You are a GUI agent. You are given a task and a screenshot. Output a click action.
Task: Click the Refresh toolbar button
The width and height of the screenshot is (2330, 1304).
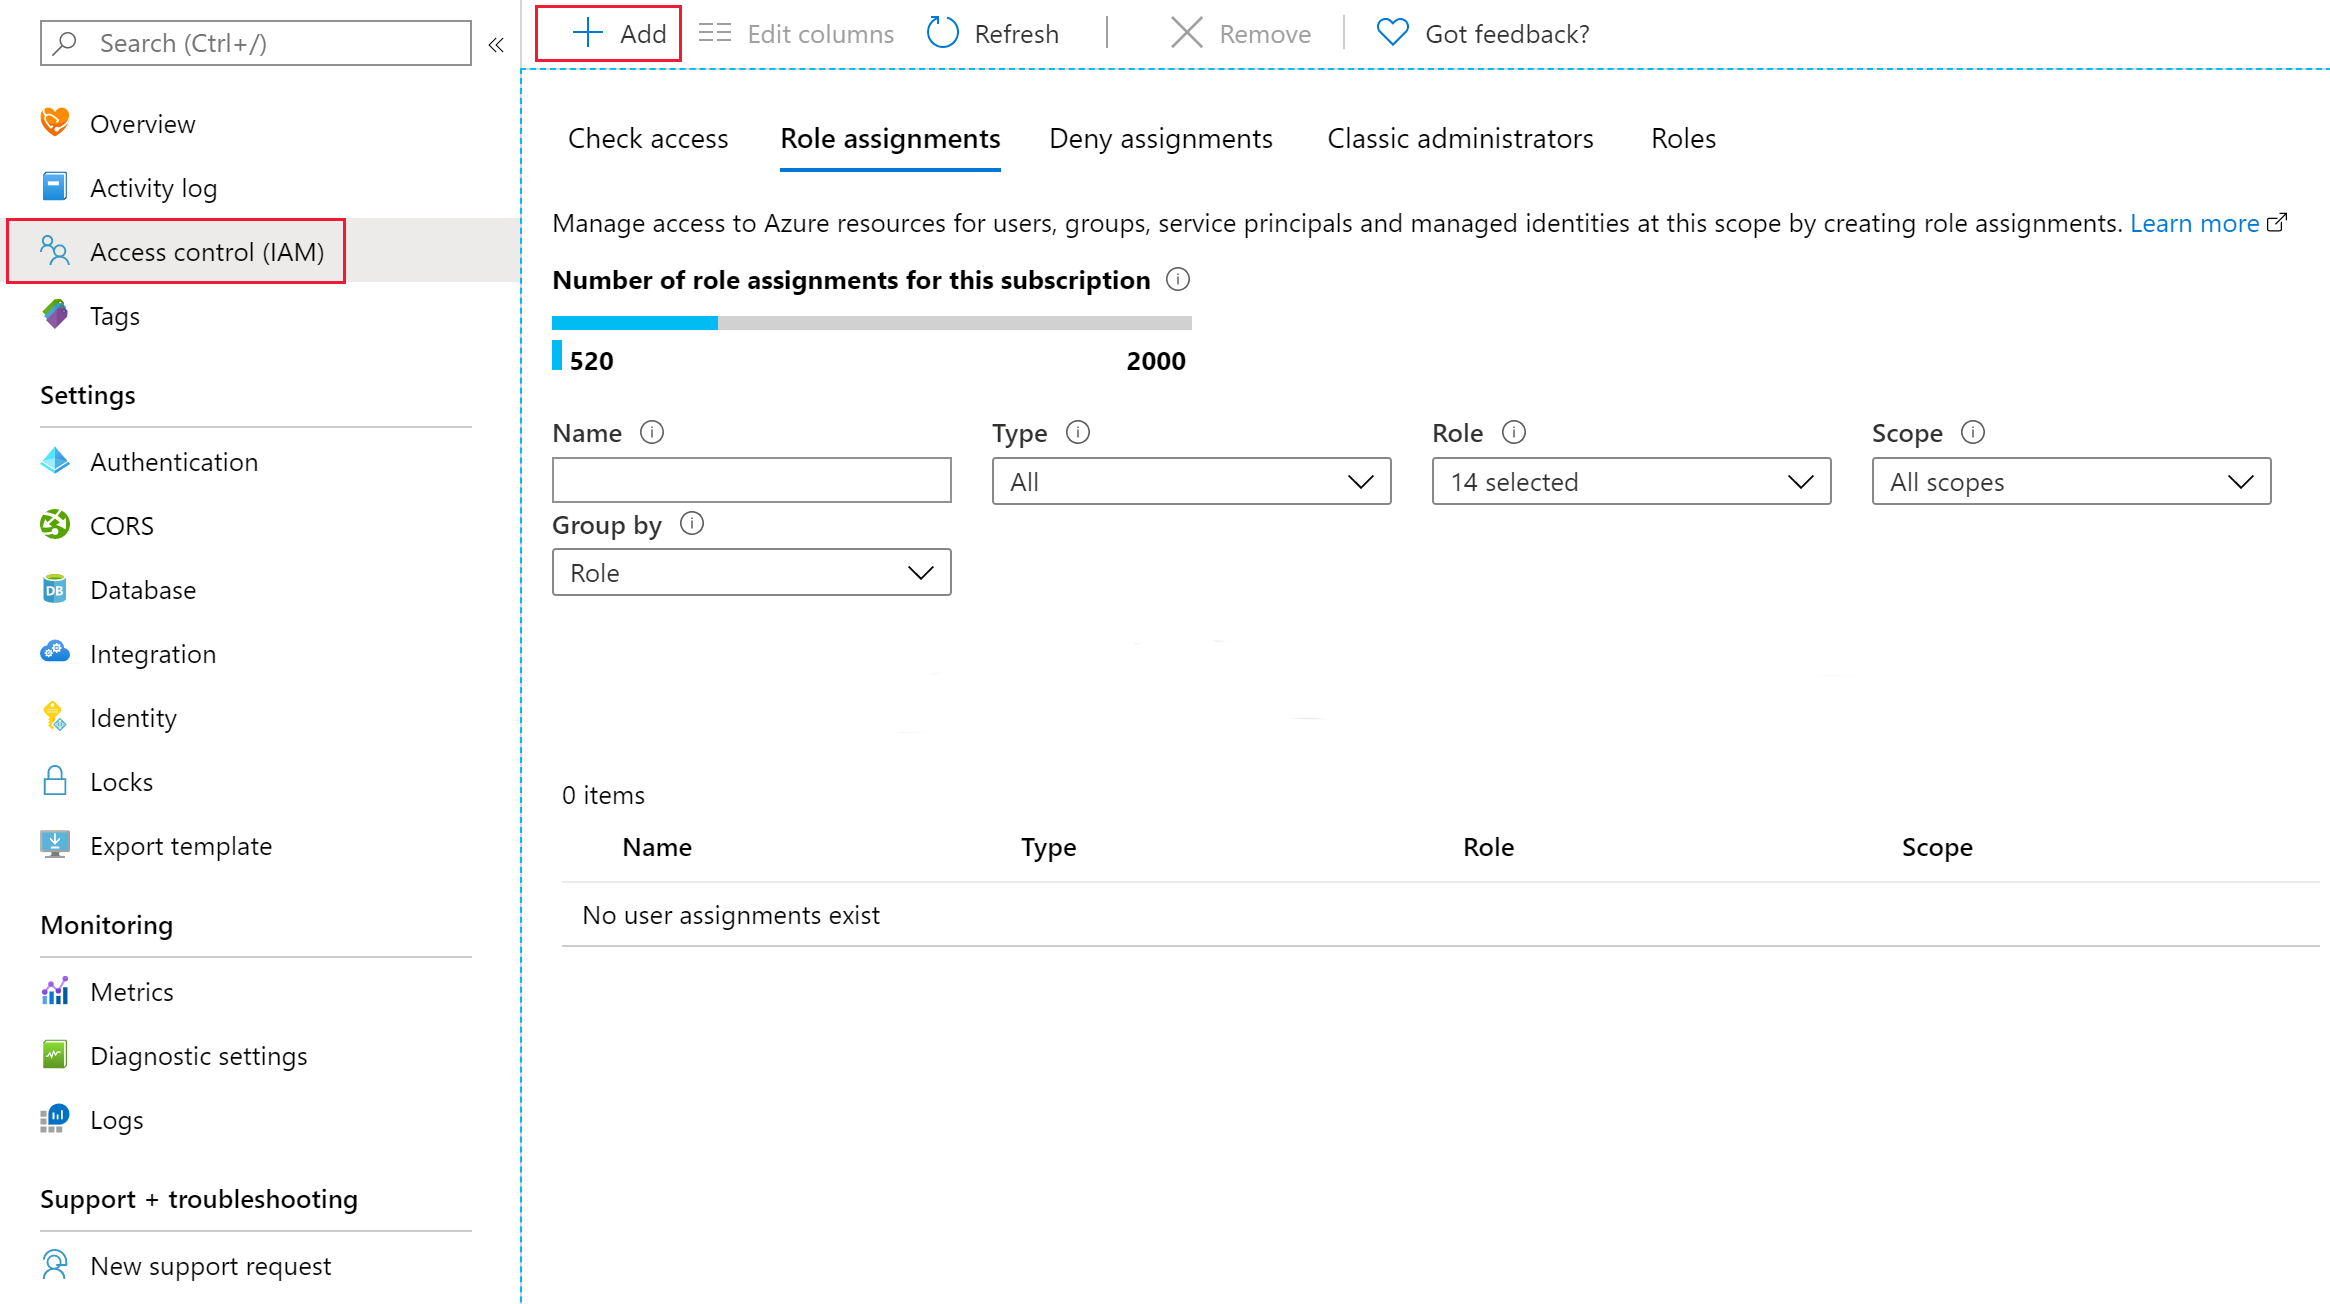click(x=994, y=32)
